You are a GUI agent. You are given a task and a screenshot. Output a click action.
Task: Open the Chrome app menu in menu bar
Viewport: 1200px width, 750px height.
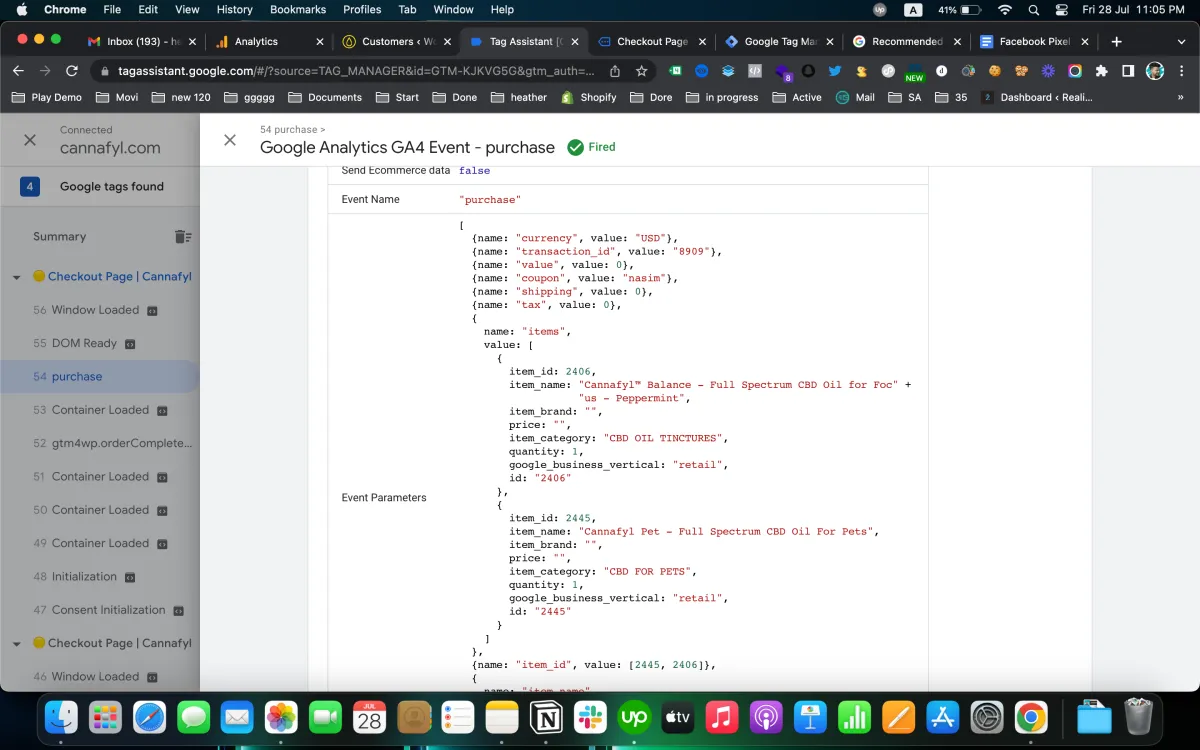tap(65, 10)
